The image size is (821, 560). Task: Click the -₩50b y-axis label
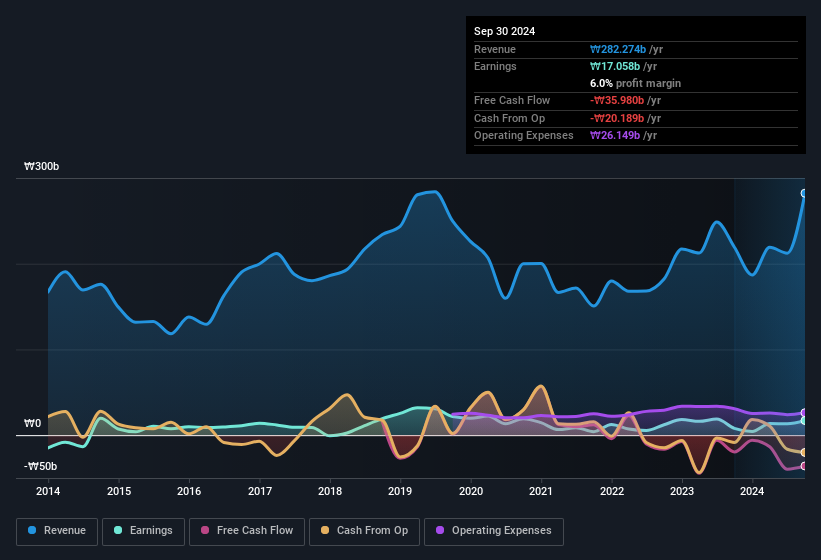[x=40, y=466]
